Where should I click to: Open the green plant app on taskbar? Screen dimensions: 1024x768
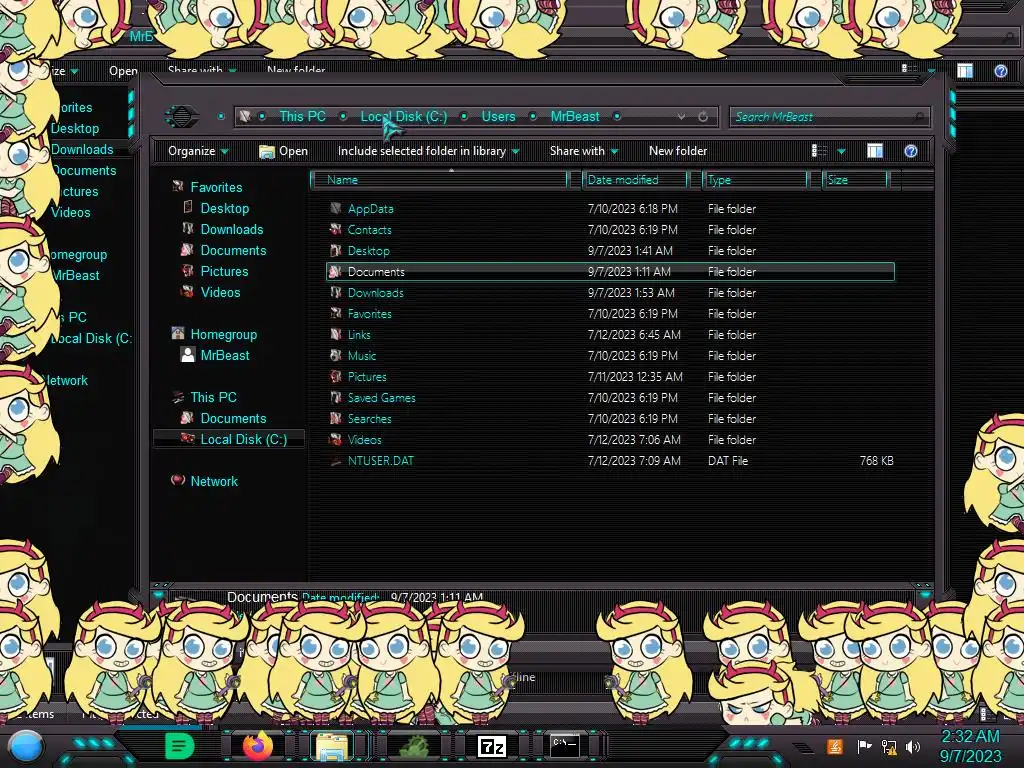coord(415,746)
